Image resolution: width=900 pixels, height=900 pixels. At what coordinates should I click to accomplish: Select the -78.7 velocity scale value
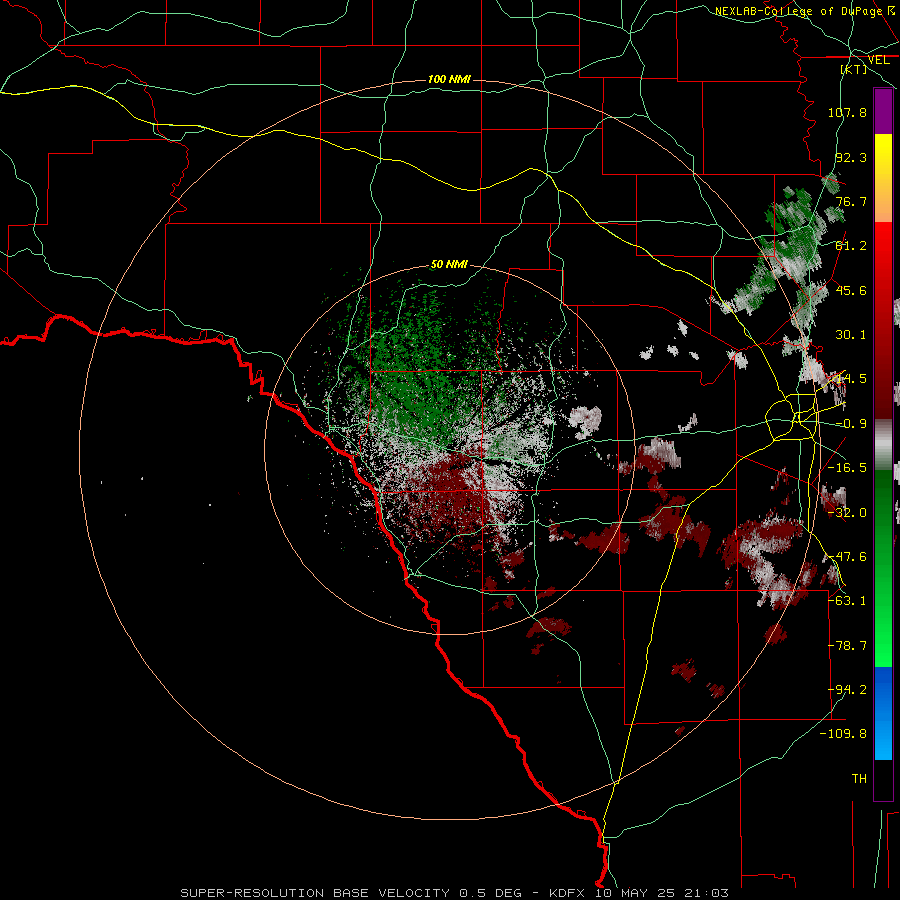coord(847,646)
